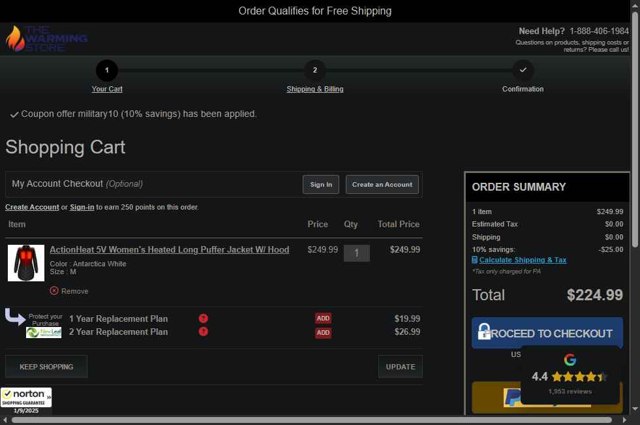The height and width of the screenshot is (425, 640).
Task: Click Proceed to Checkout button
Action: pyautogui.click(x=547, y=333)
